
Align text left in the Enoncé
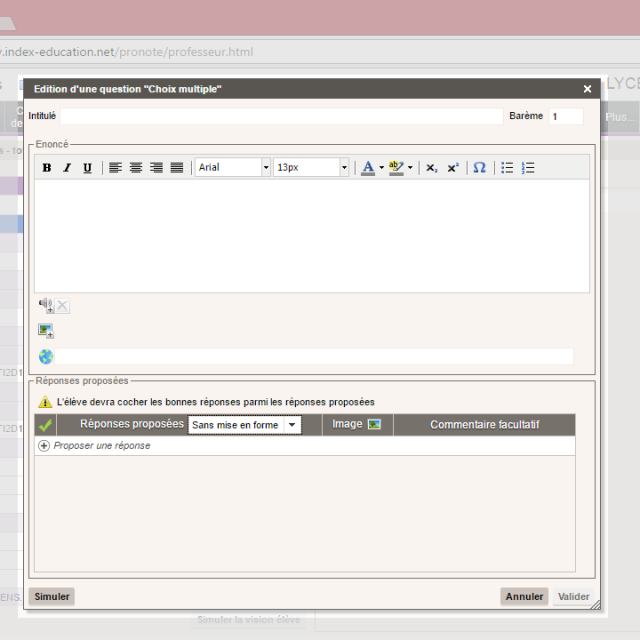[116, 168]
